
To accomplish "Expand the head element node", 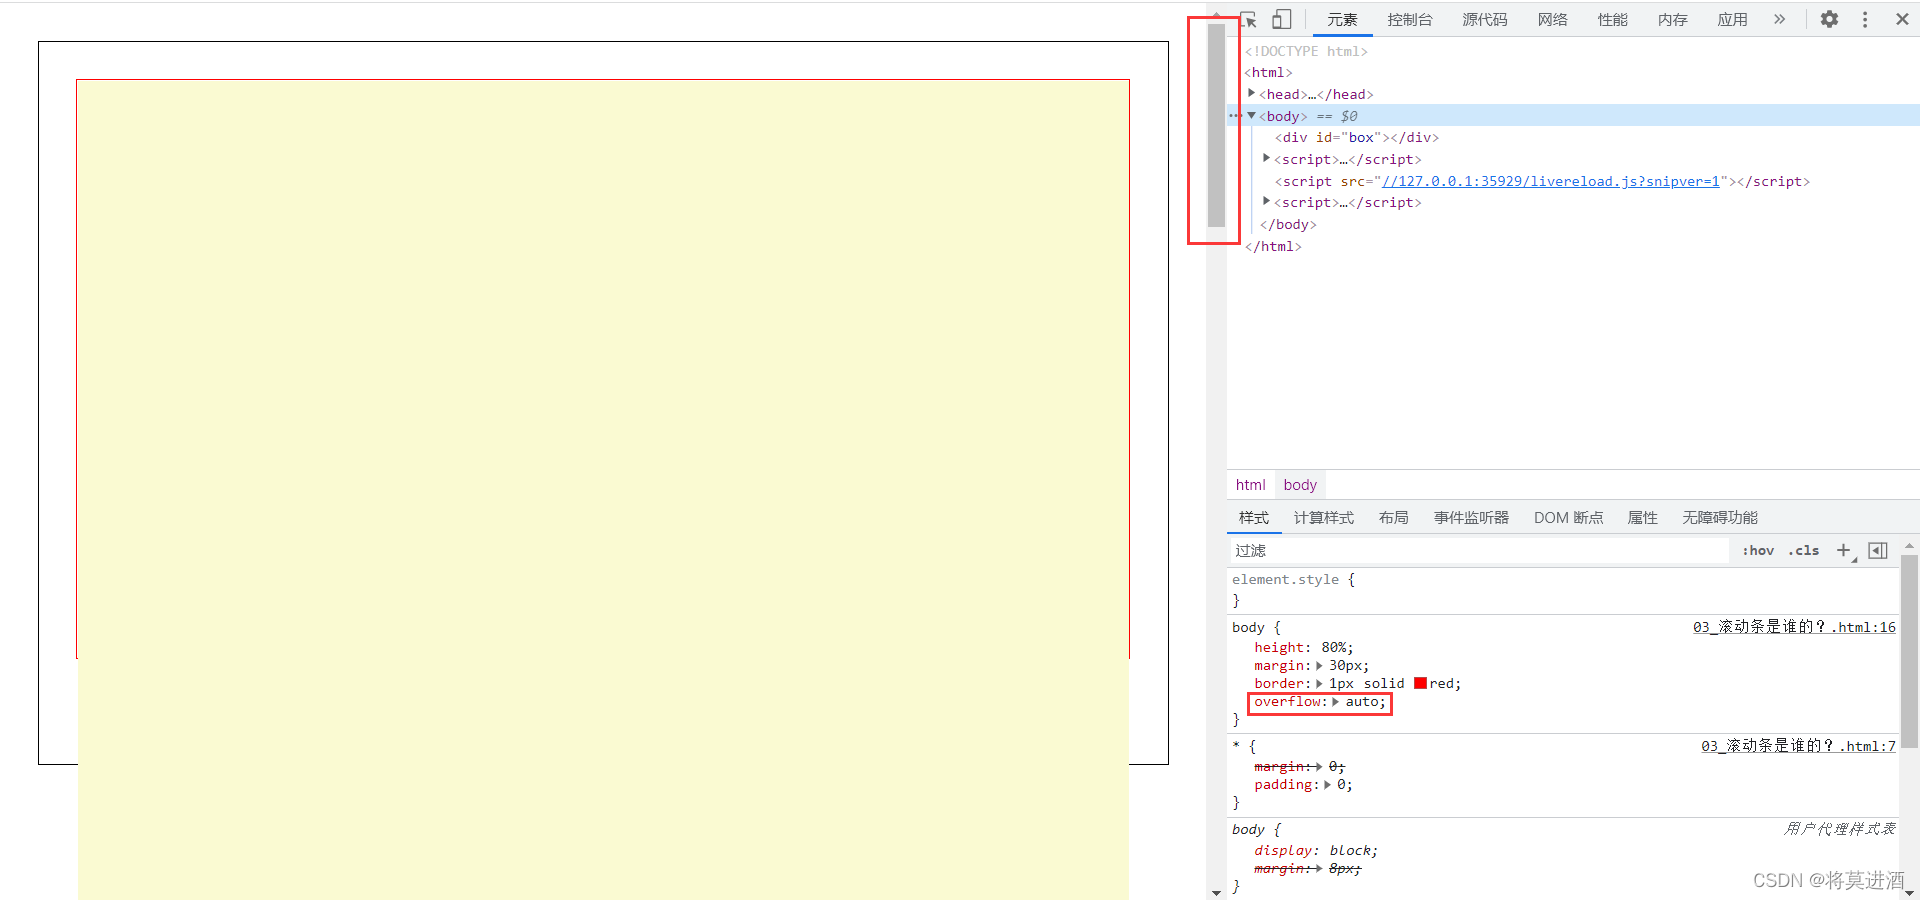I will click(1251, 93).
